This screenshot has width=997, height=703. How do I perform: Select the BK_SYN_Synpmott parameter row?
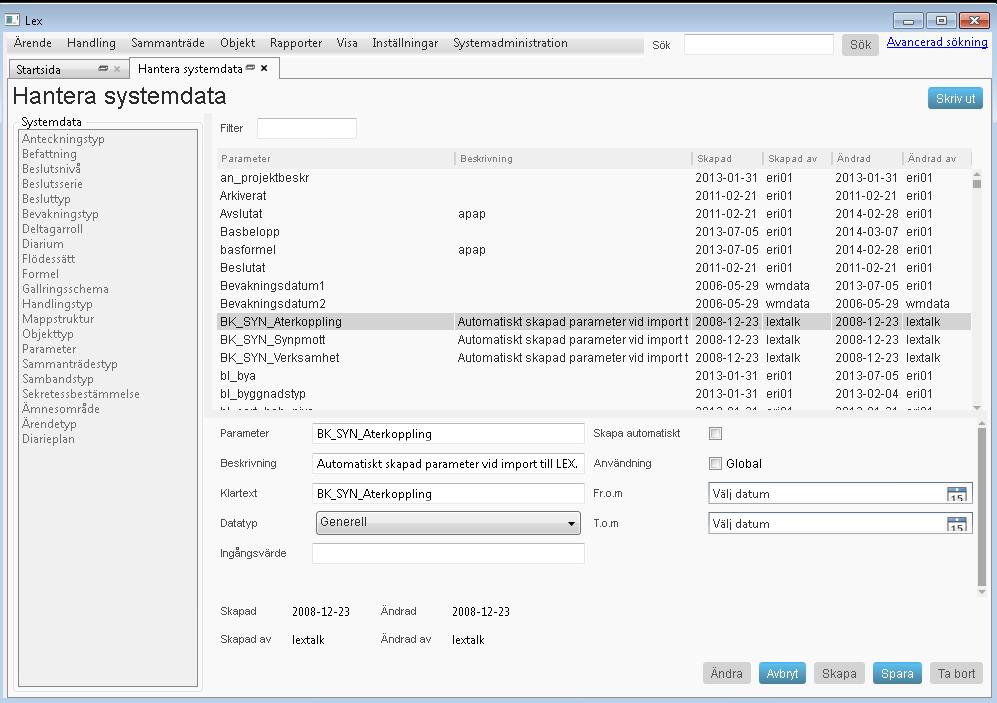click(x=594, y=339)
